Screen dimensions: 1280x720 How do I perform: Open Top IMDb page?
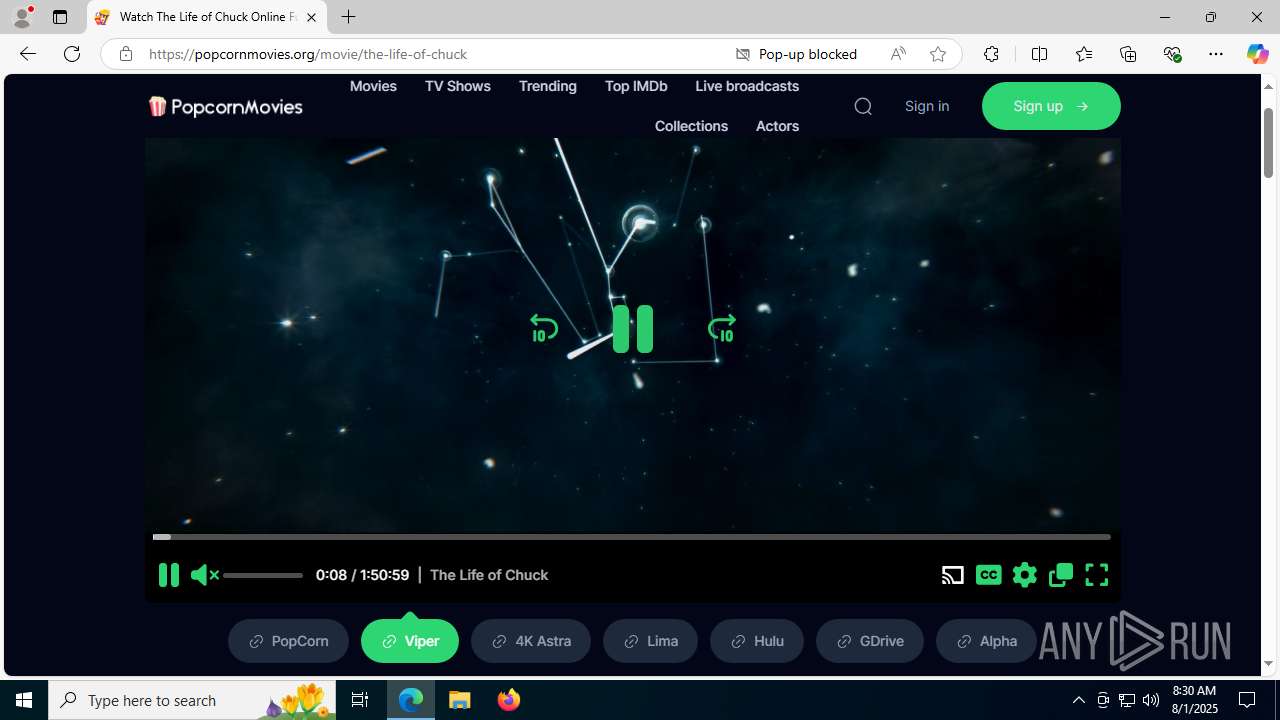click(636, 86)
